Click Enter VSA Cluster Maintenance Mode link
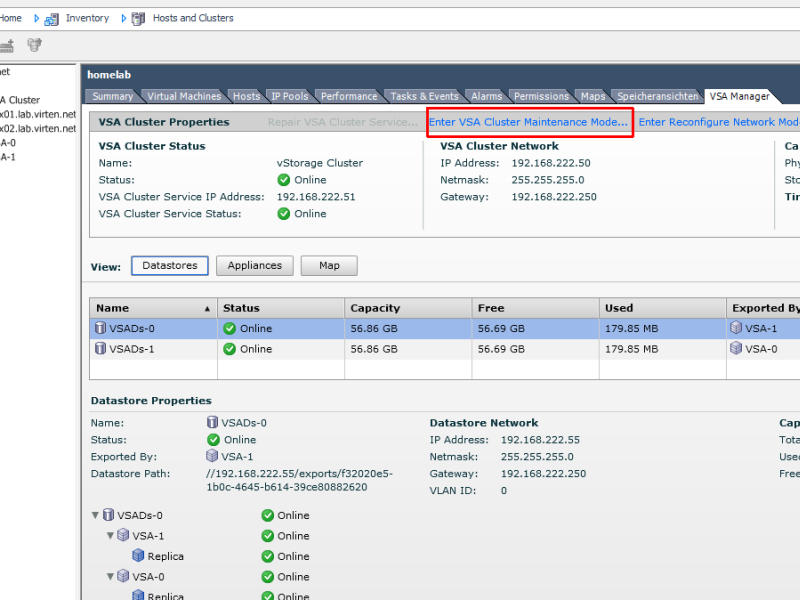 click(528, 122)
